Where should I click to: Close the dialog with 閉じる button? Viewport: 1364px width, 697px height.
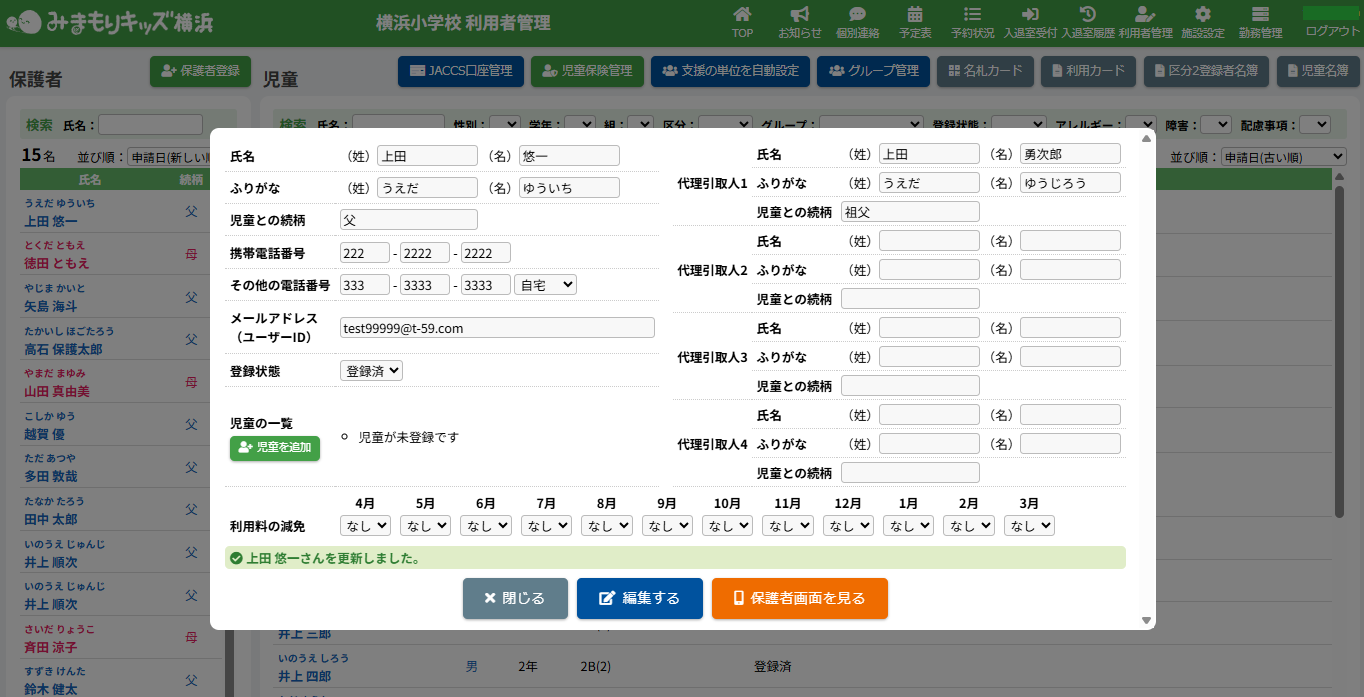click(515, 599)
